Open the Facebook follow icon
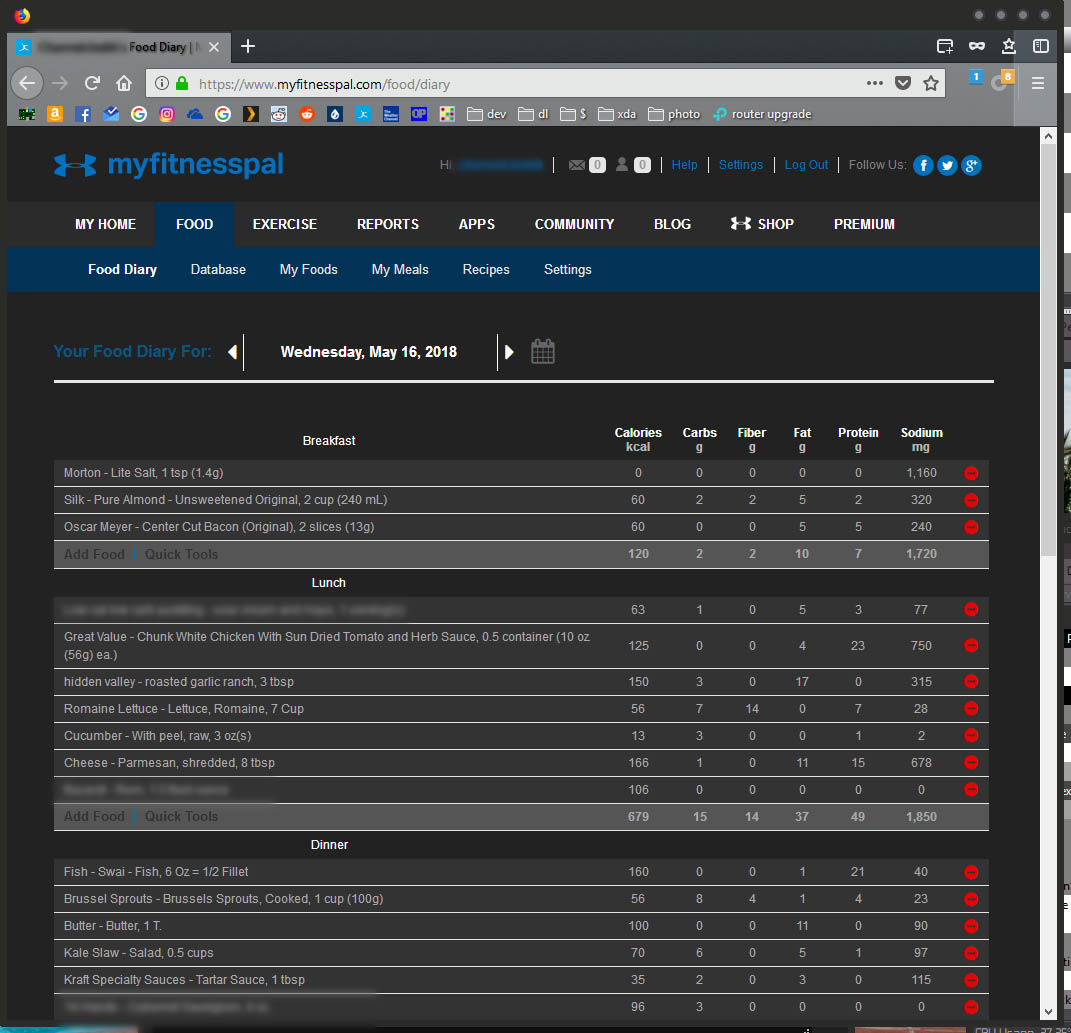1071x1033 pixels. [x=923, y=165]
